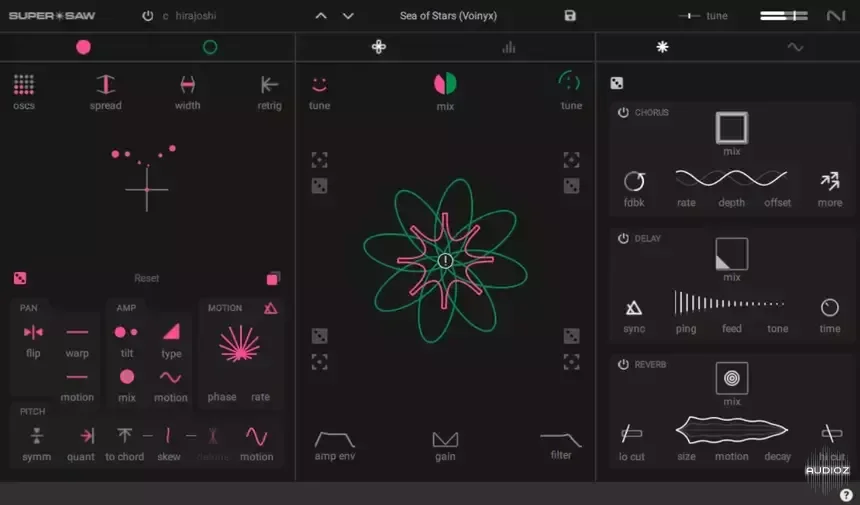Click the Native Instruments logo
The width and height of the screenshot is (860, 505).
coord(836,16)
